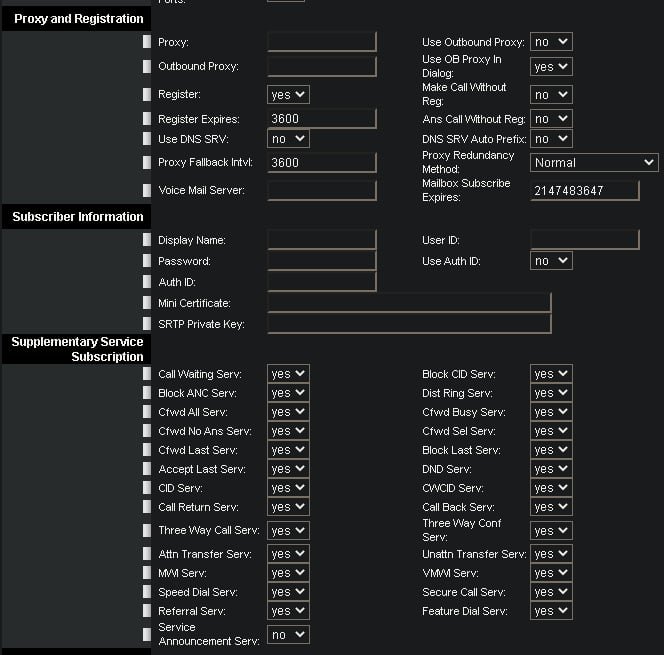Screen dimensions: 664x655
Task: Open the Register yes/no dropdown
Action: click(x=288, y=94)
